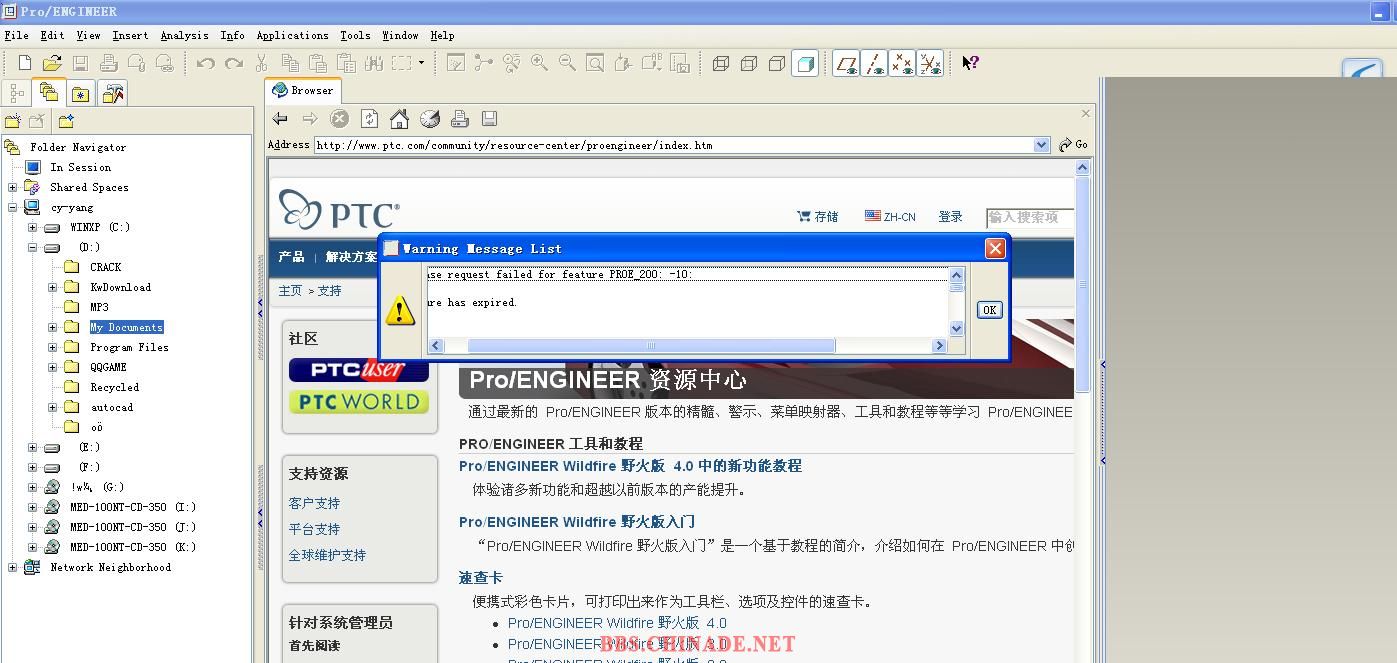Expand the KwDownload folder

click(52, 287)
